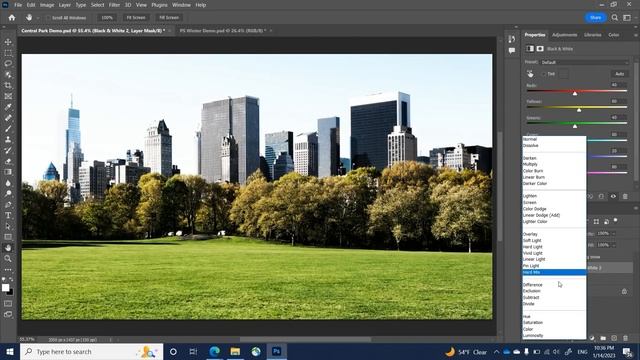
Task: Choose Overlay blend mode
Action: coord(530,234)
